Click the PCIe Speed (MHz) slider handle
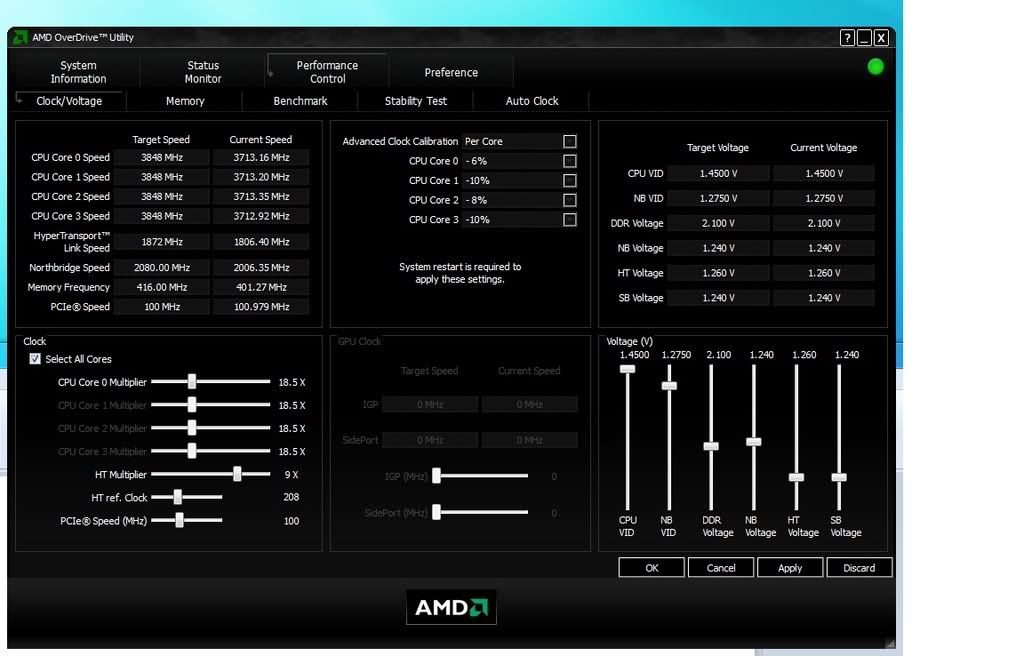This screenshot has height=656, width=1024. point(180,520)
